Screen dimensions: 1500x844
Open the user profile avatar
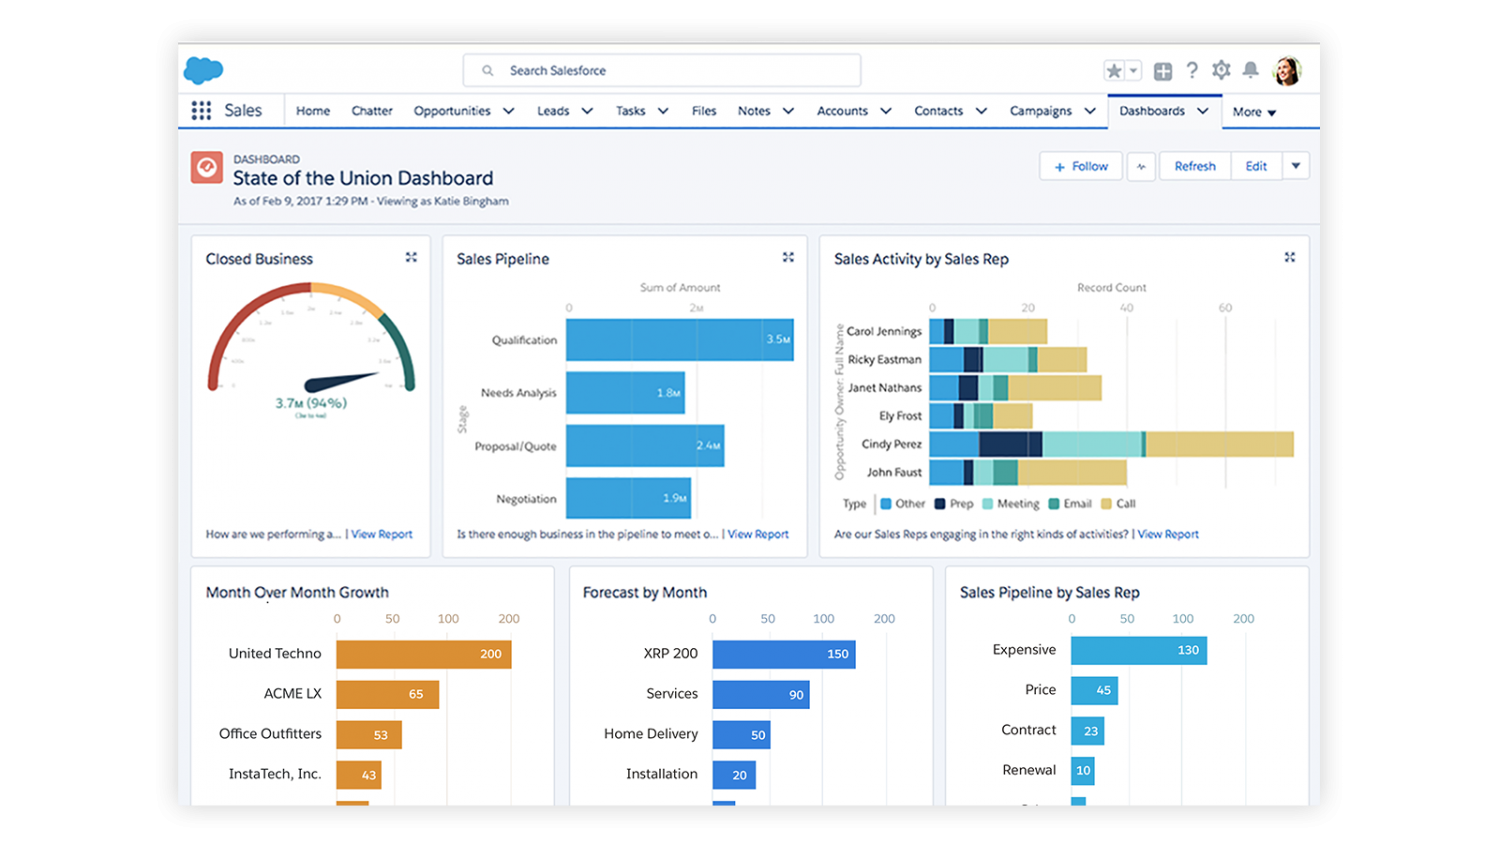[1288, 70]
